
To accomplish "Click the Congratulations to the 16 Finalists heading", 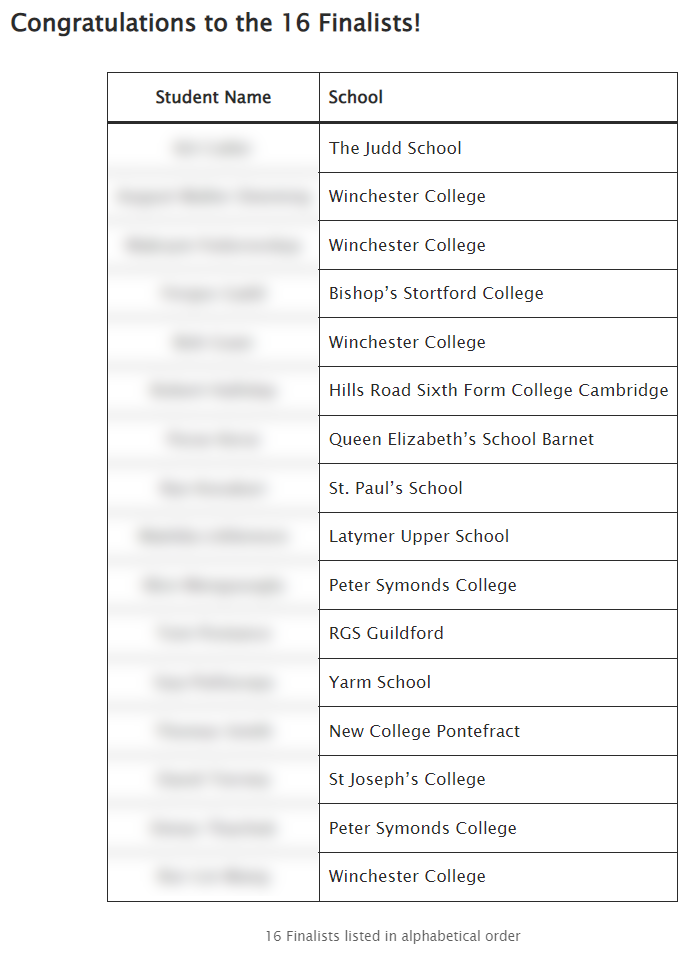I will click(x=216, y=23).
